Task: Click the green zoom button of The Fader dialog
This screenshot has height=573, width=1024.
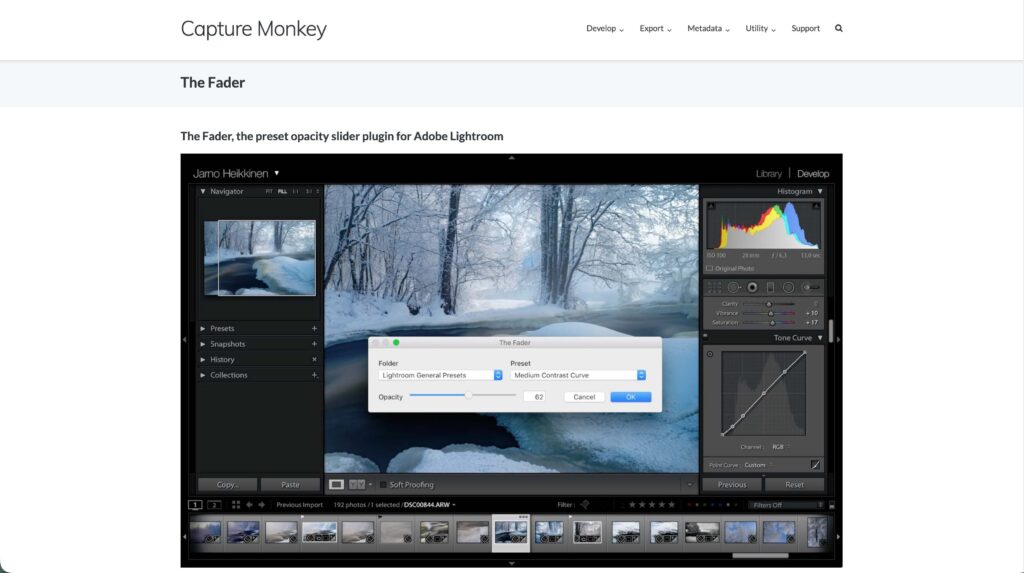Action: 396,342
